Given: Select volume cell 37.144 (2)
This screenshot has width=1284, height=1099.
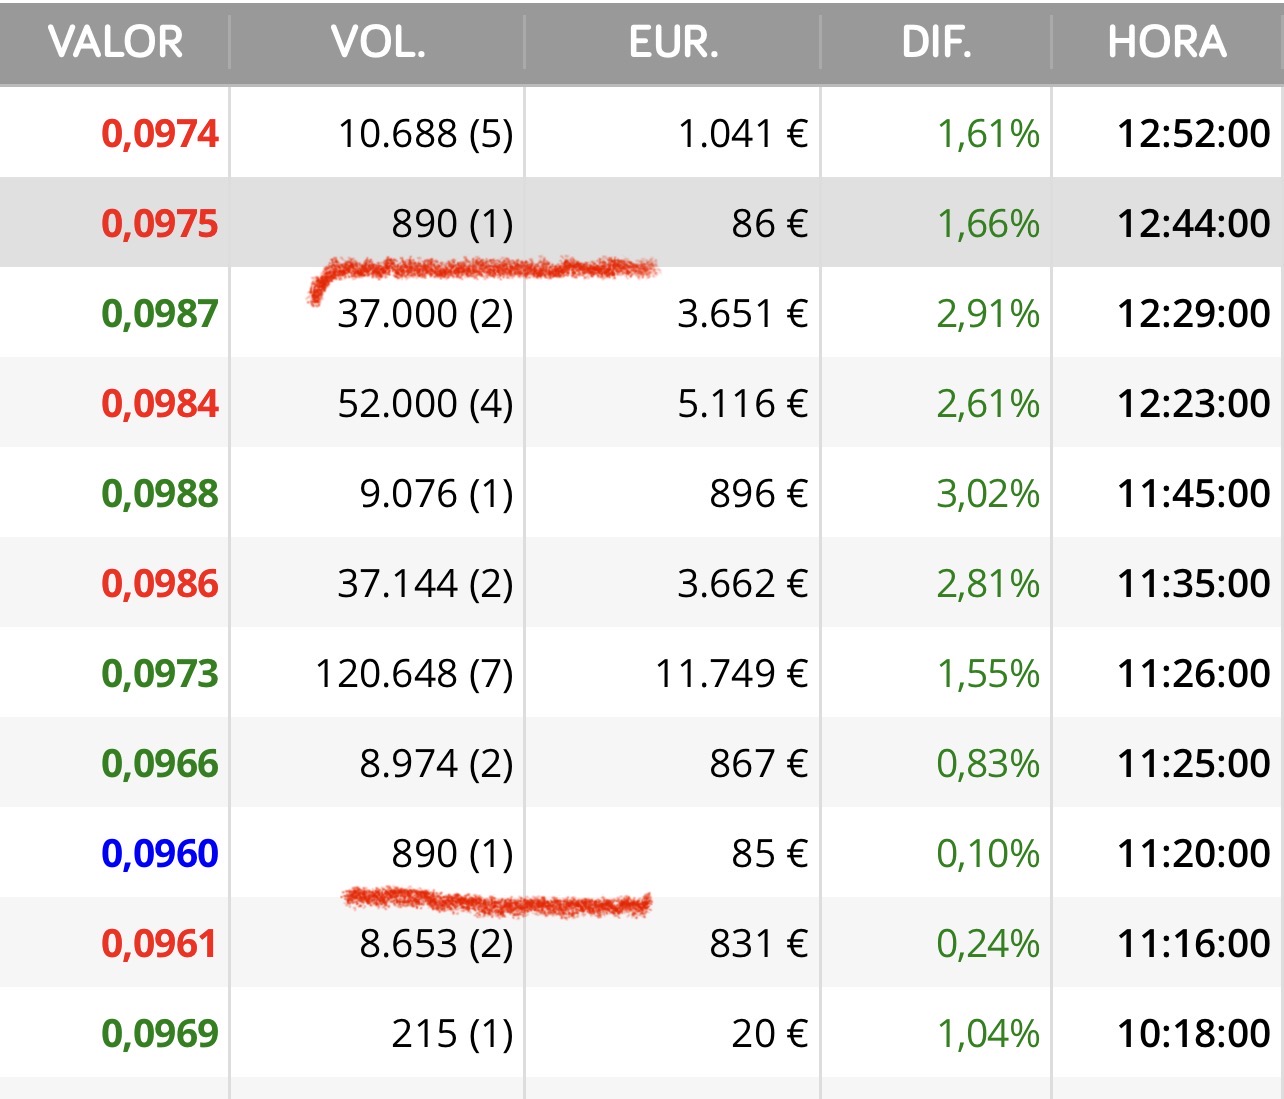Looking at the screenshot, I should 425,584.
